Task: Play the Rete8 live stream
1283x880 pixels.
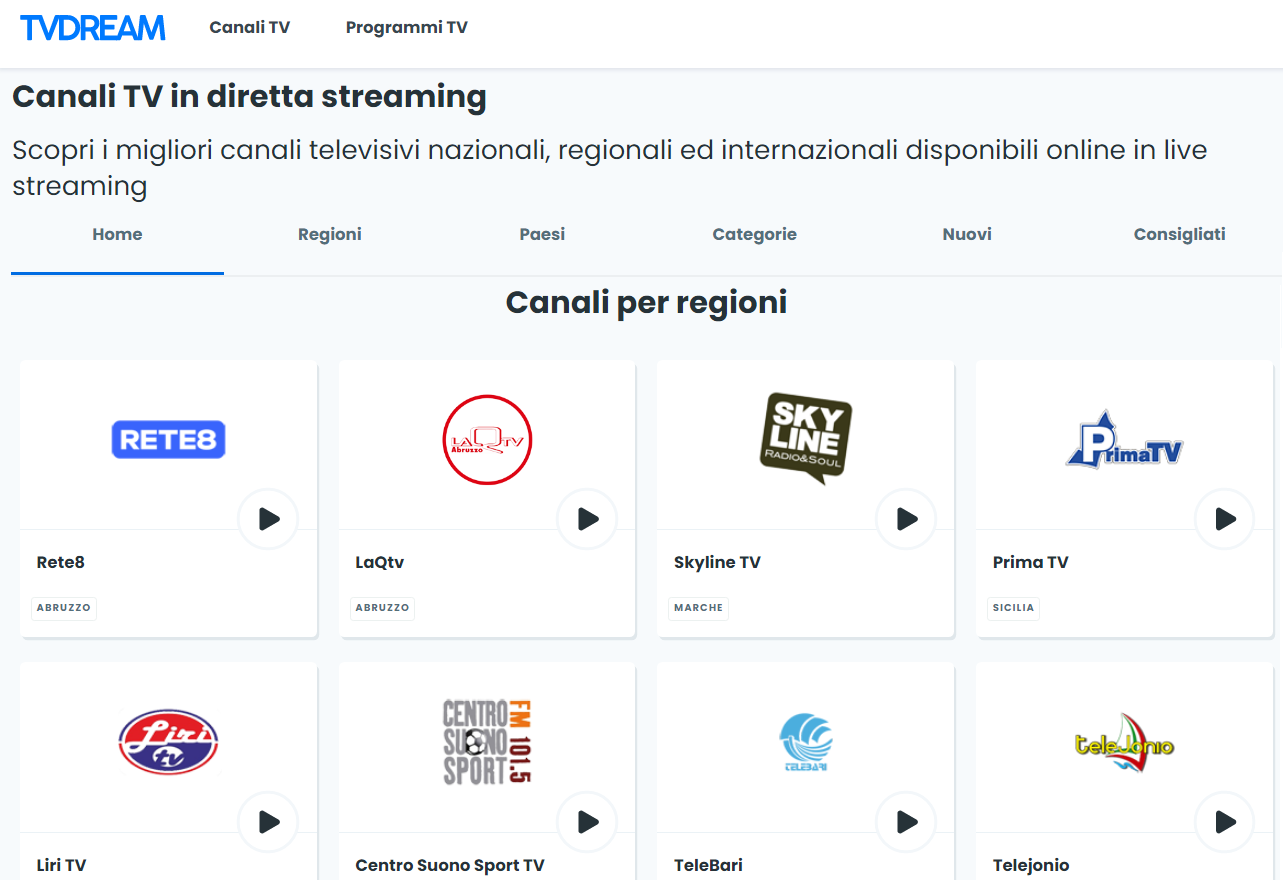Action: (267, 519)
